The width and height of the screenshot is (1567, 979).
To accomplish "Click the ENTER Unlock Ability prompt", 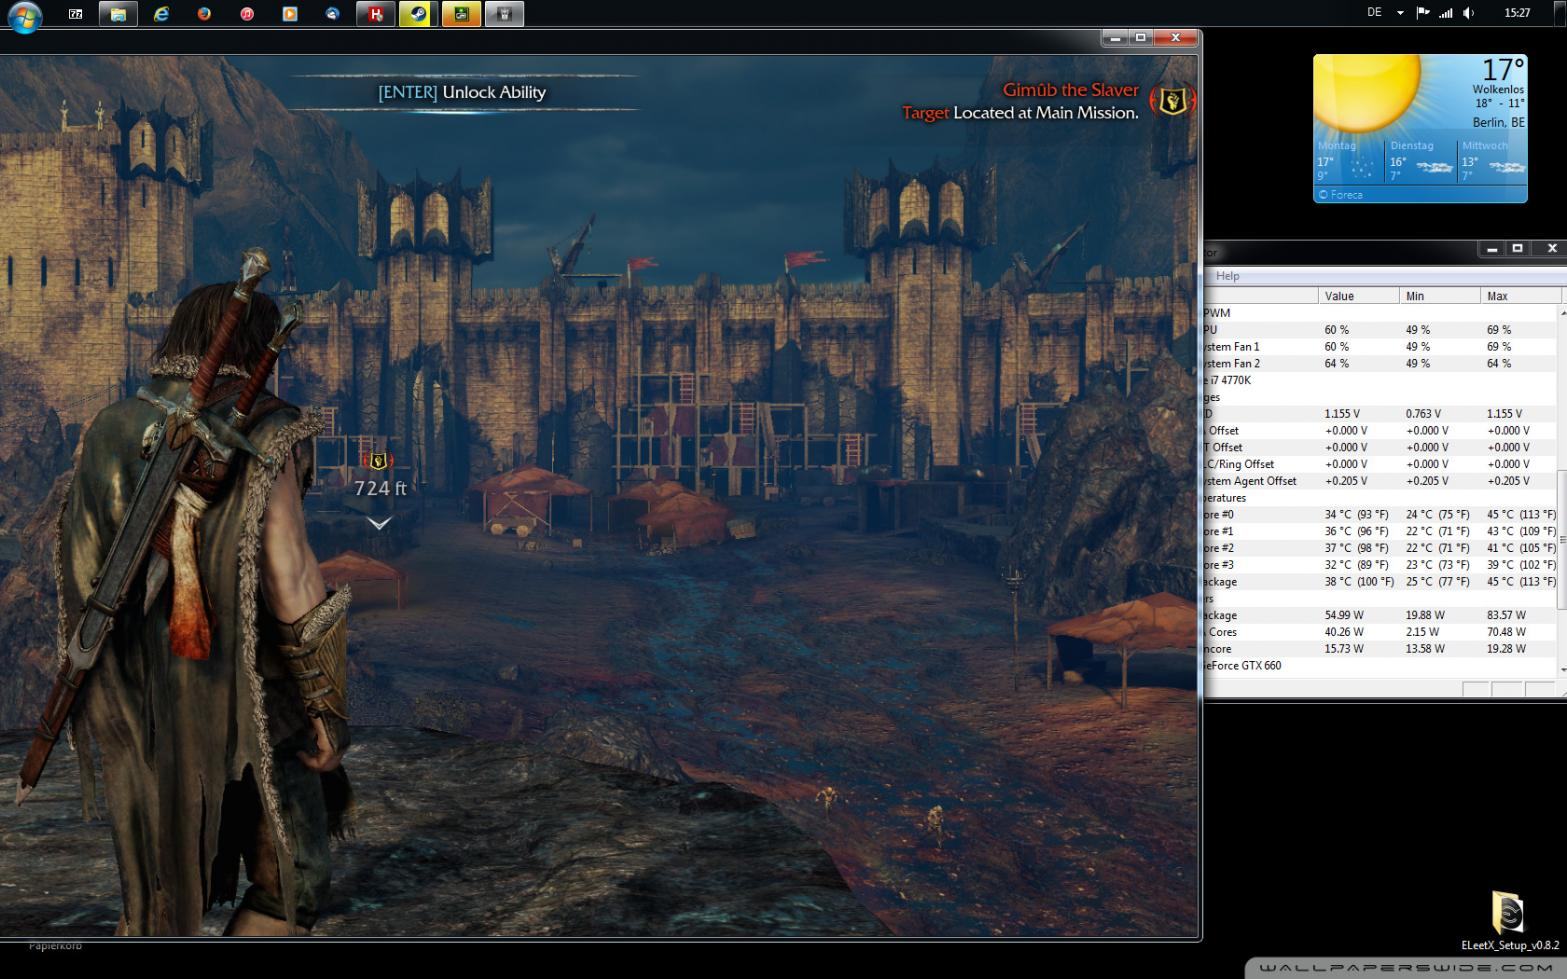I will point(462,92).
